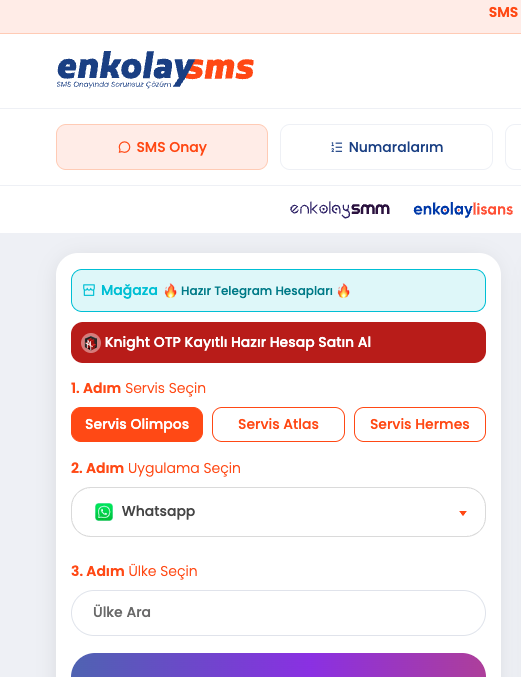Viewport: 521px width, 677px height.
Task: Open the Whatsapp application dropdown
Action: pos(278,512)
